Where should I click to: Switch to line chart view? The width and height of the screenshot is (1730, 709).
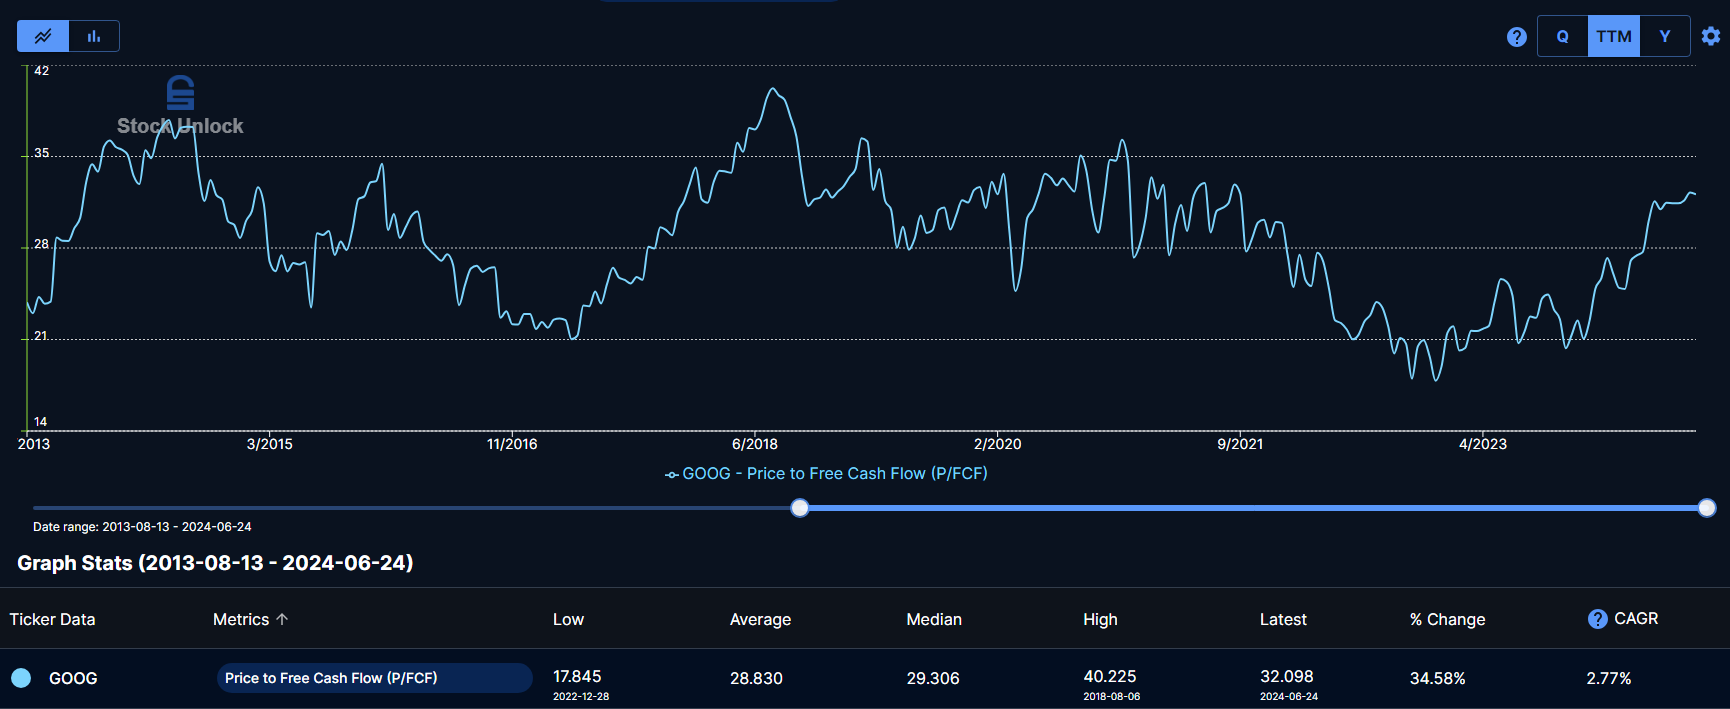click(x=43, y=36)
